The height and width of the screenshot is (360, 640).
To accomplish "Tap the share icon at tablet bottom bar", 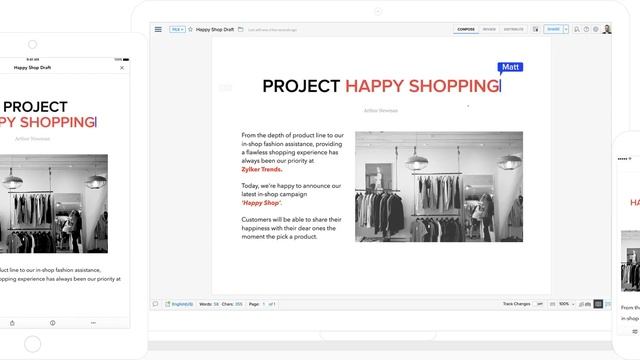I will click(12, 323).
